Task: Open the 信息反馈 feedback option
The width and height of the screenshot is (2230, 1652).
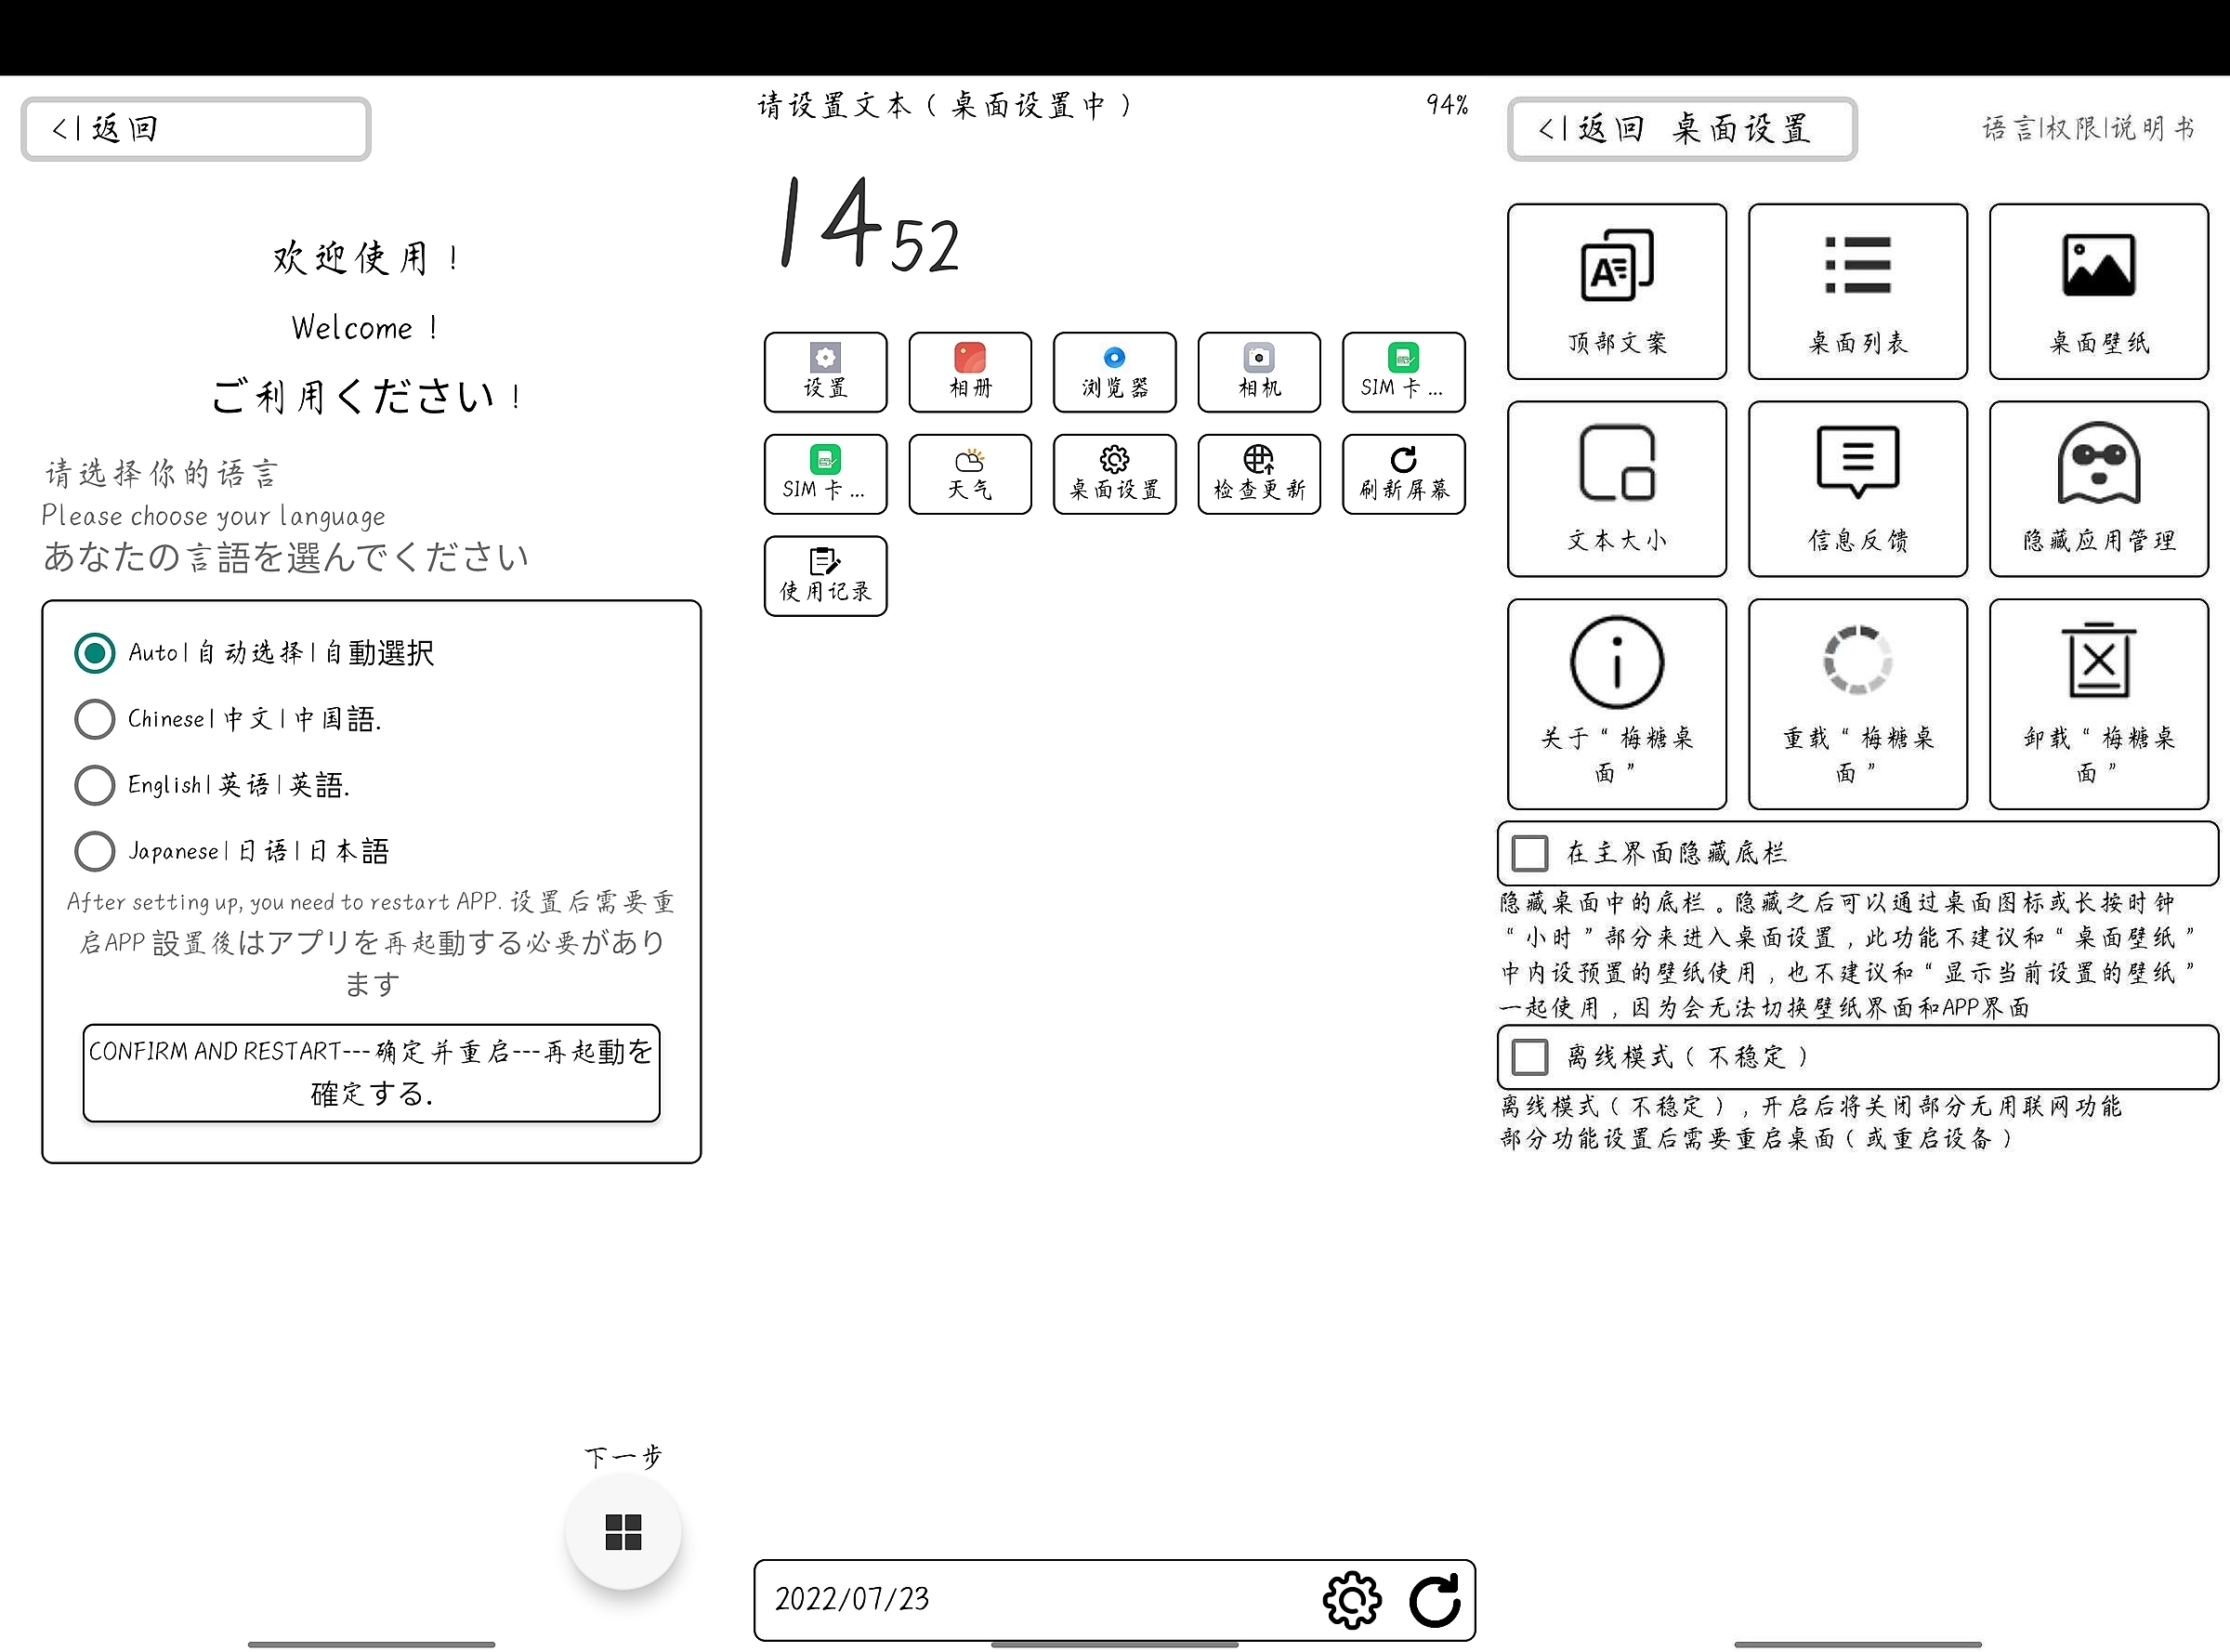Action: [1857, 489]
